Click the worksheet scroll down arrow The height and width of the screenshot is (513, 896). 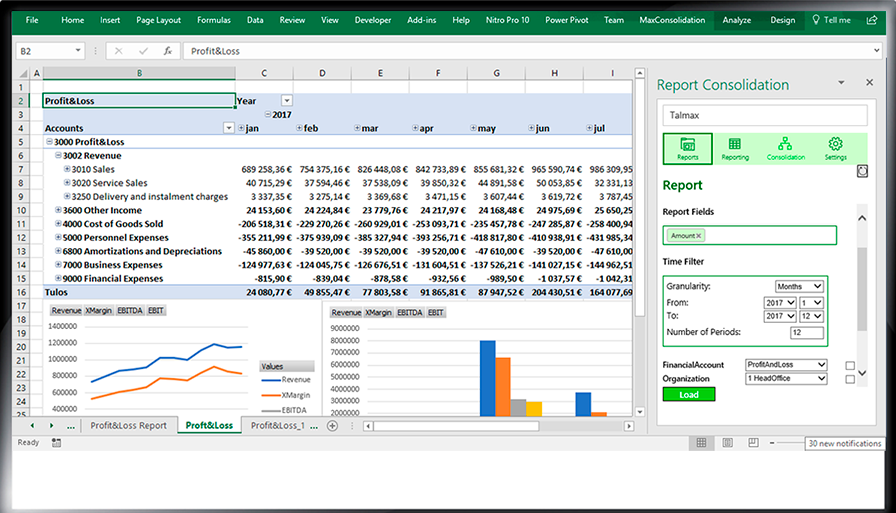click(x=640, y=411)
